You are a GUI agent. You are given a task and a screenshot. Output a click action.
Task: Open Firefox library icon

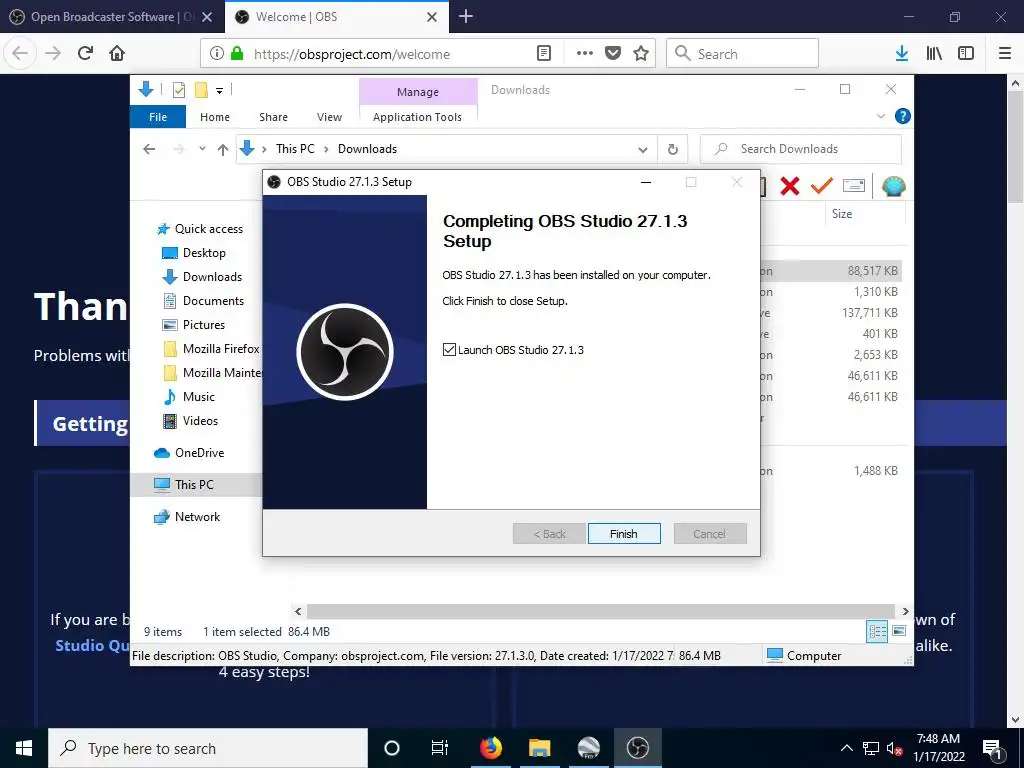point(934,54)
